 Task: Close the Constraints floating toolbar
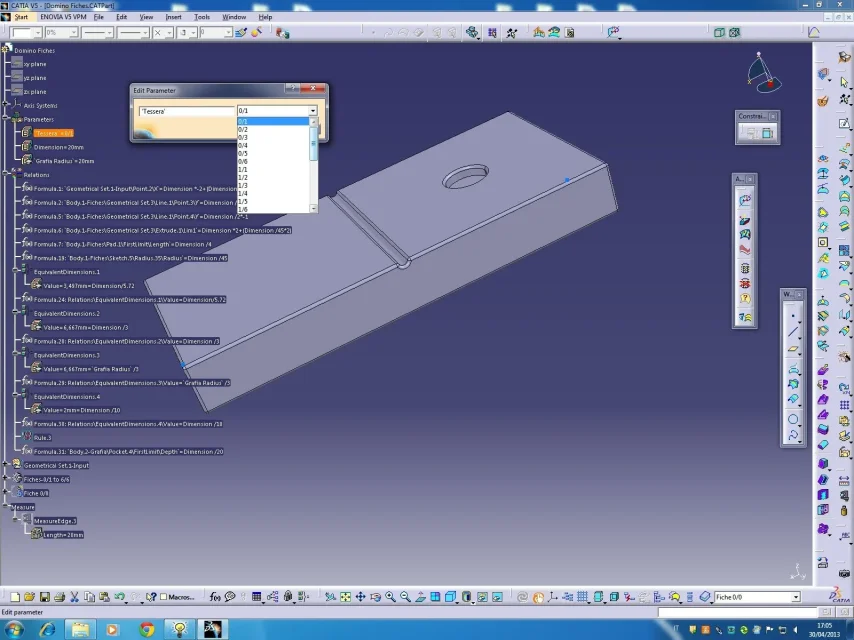coord(773,117)
